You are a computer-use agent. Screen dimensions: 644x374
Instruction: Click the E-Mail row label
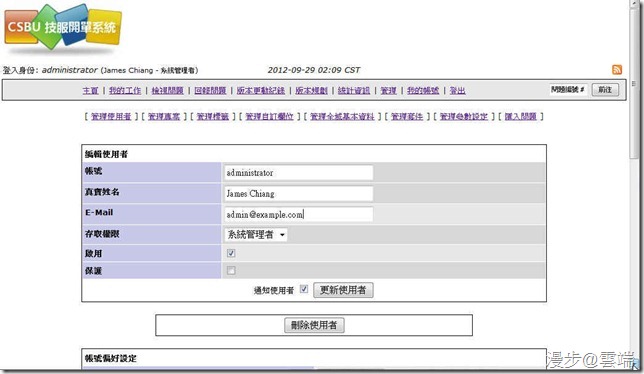coord(99,213)
